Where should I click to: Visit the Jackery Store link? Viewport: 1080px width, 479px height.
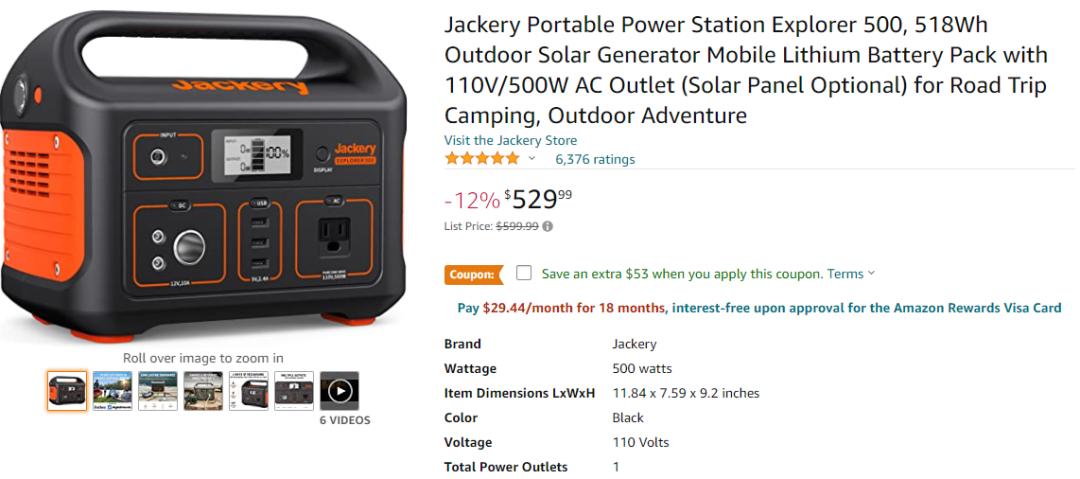click(x=510, y=141)
